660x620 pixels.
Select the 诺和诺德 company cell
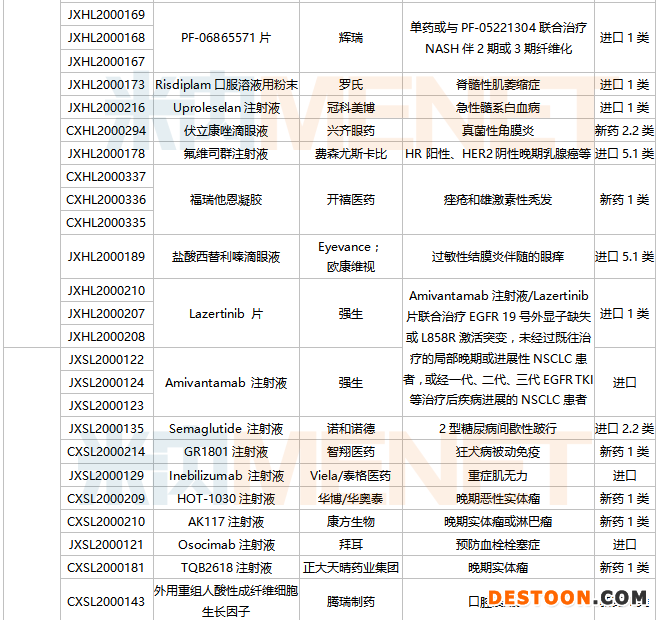click(351, 429)
